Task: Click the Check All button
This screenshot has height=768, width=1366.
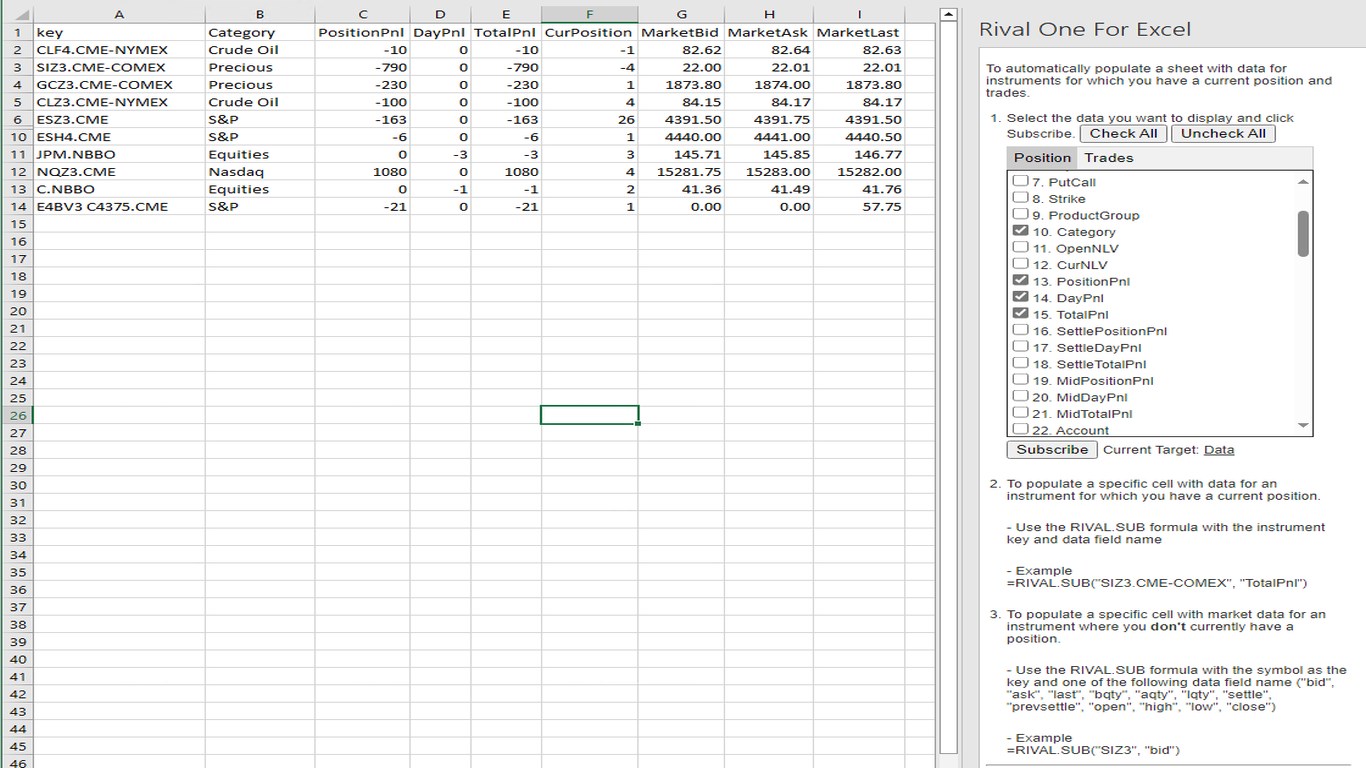Action: click(1123, 134)
